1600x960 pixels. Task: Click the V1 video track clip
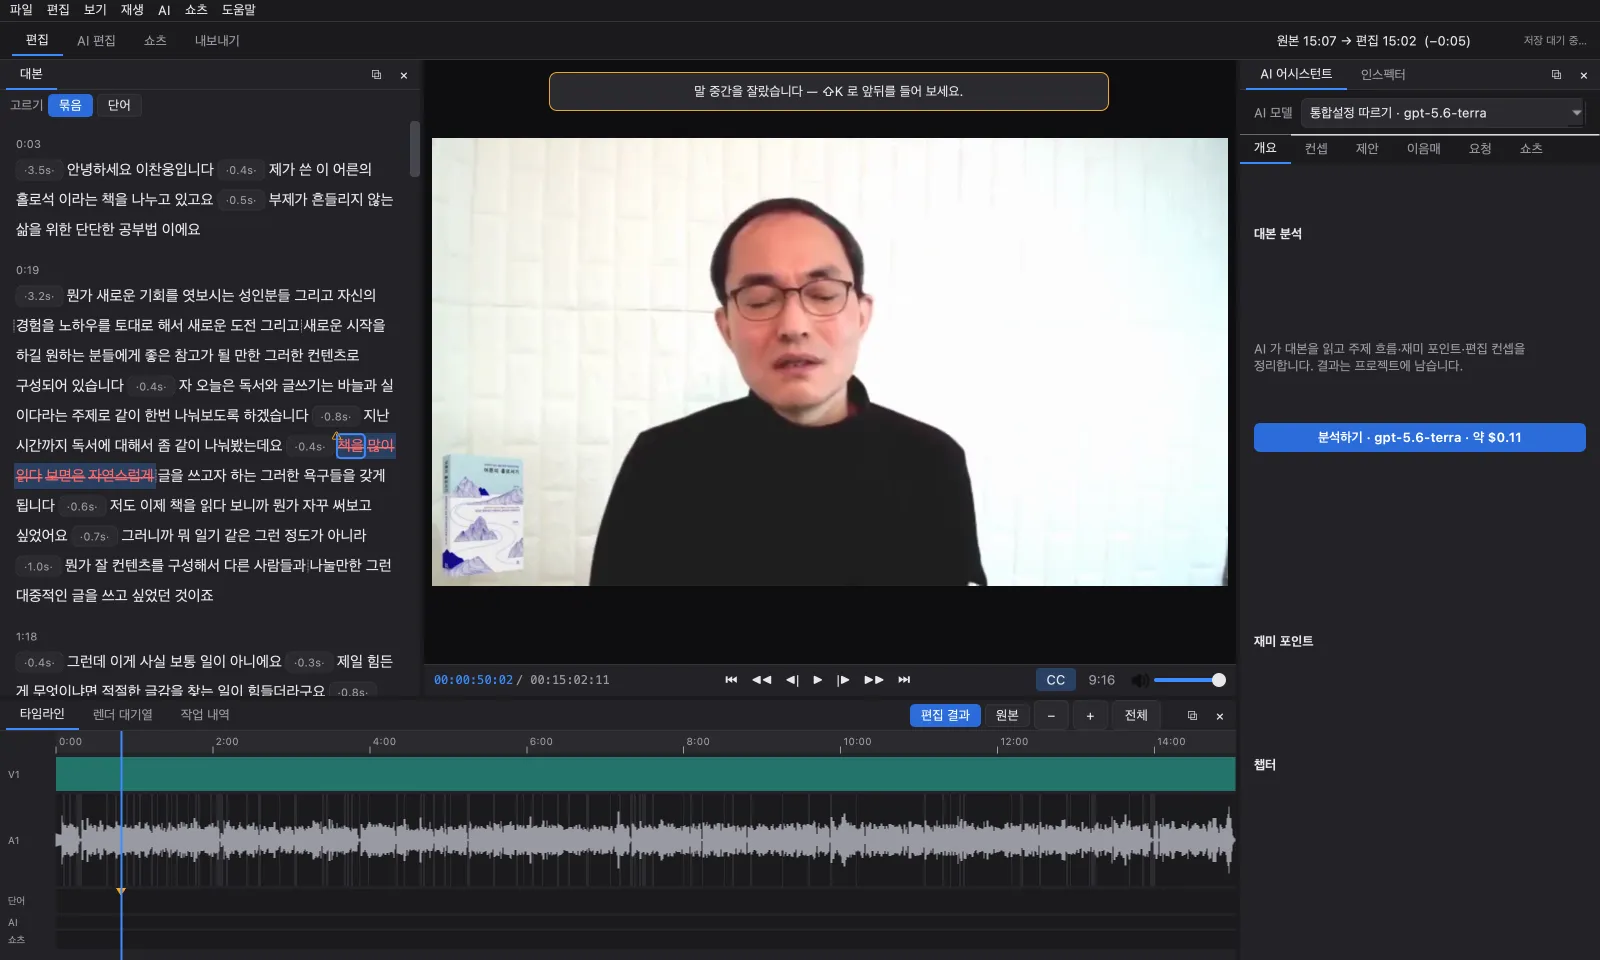pyautogui.click(x=646, y=774)
